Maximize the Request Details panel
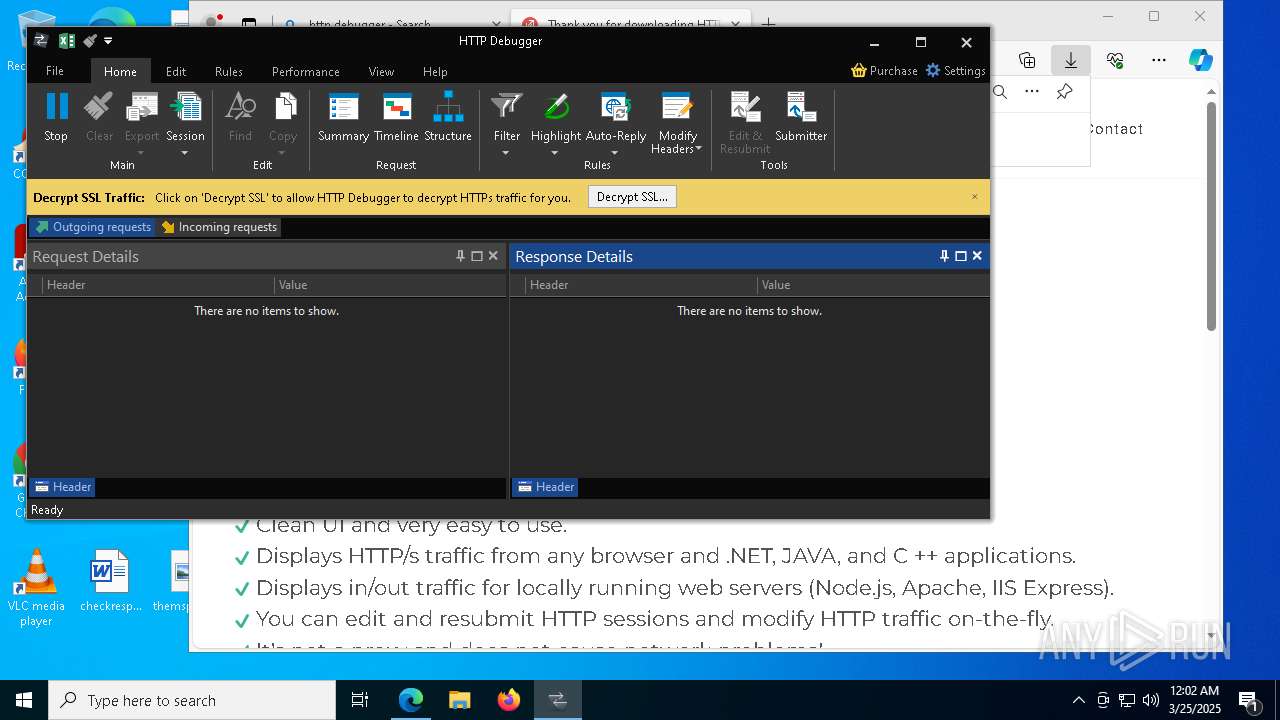 point(477,256)
